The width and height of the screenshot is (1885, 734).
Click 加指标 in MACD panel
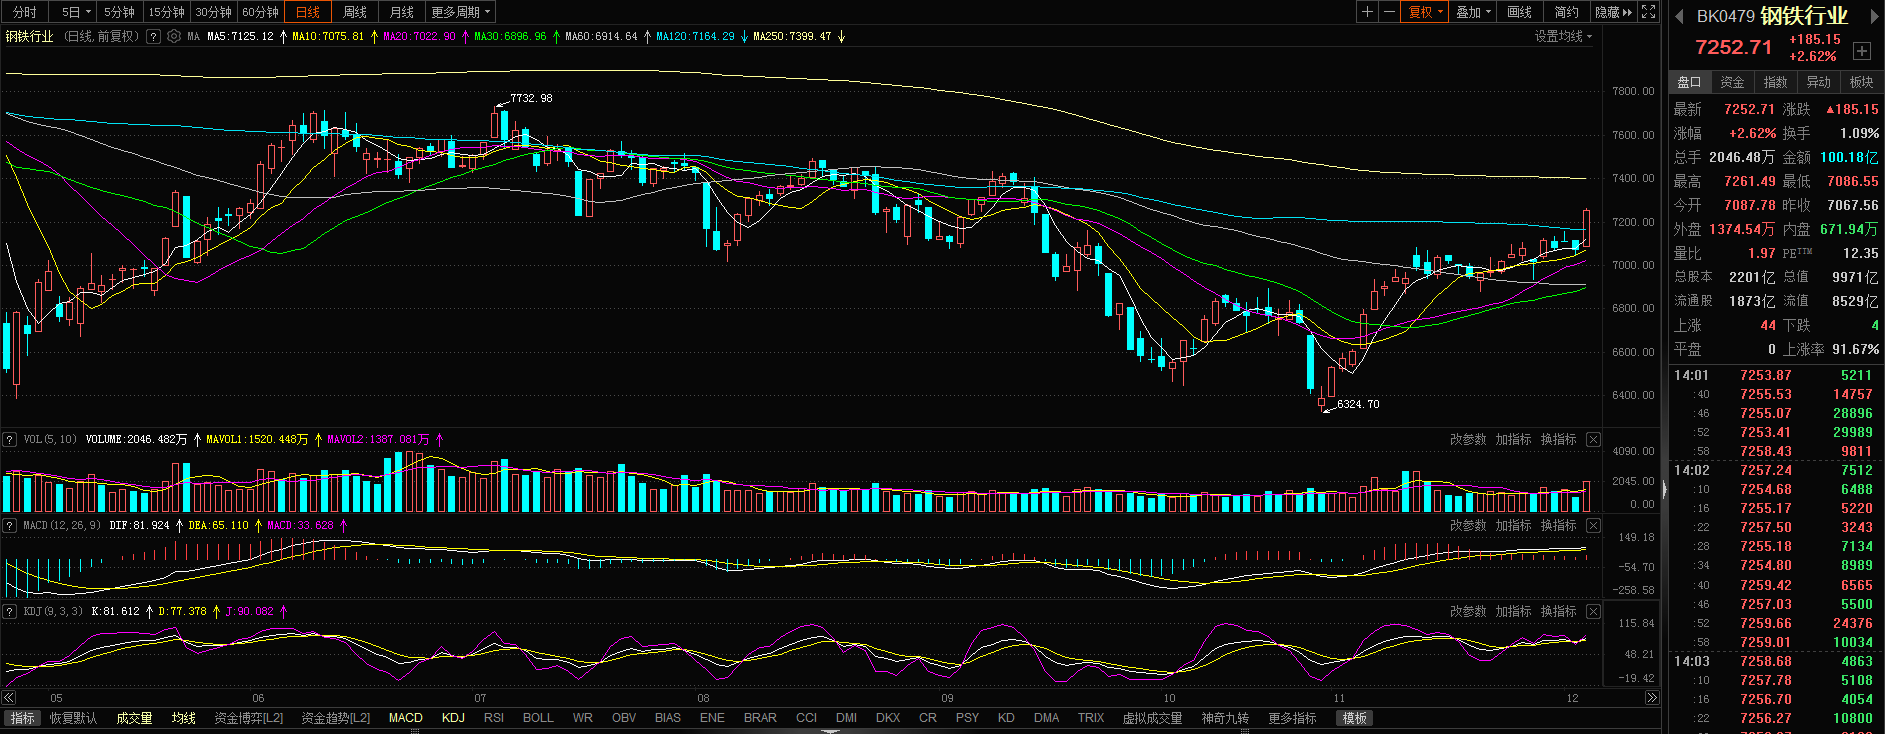coord(1513,526)
